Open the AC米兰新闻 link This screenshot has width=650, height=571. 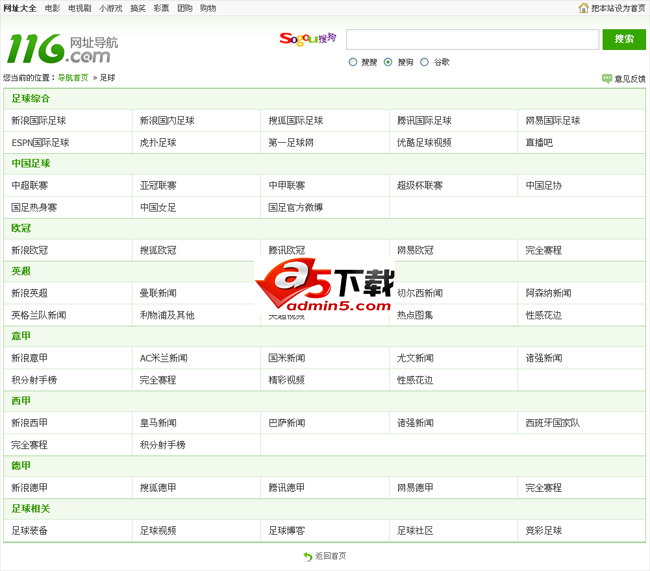[x=163, y=358]
